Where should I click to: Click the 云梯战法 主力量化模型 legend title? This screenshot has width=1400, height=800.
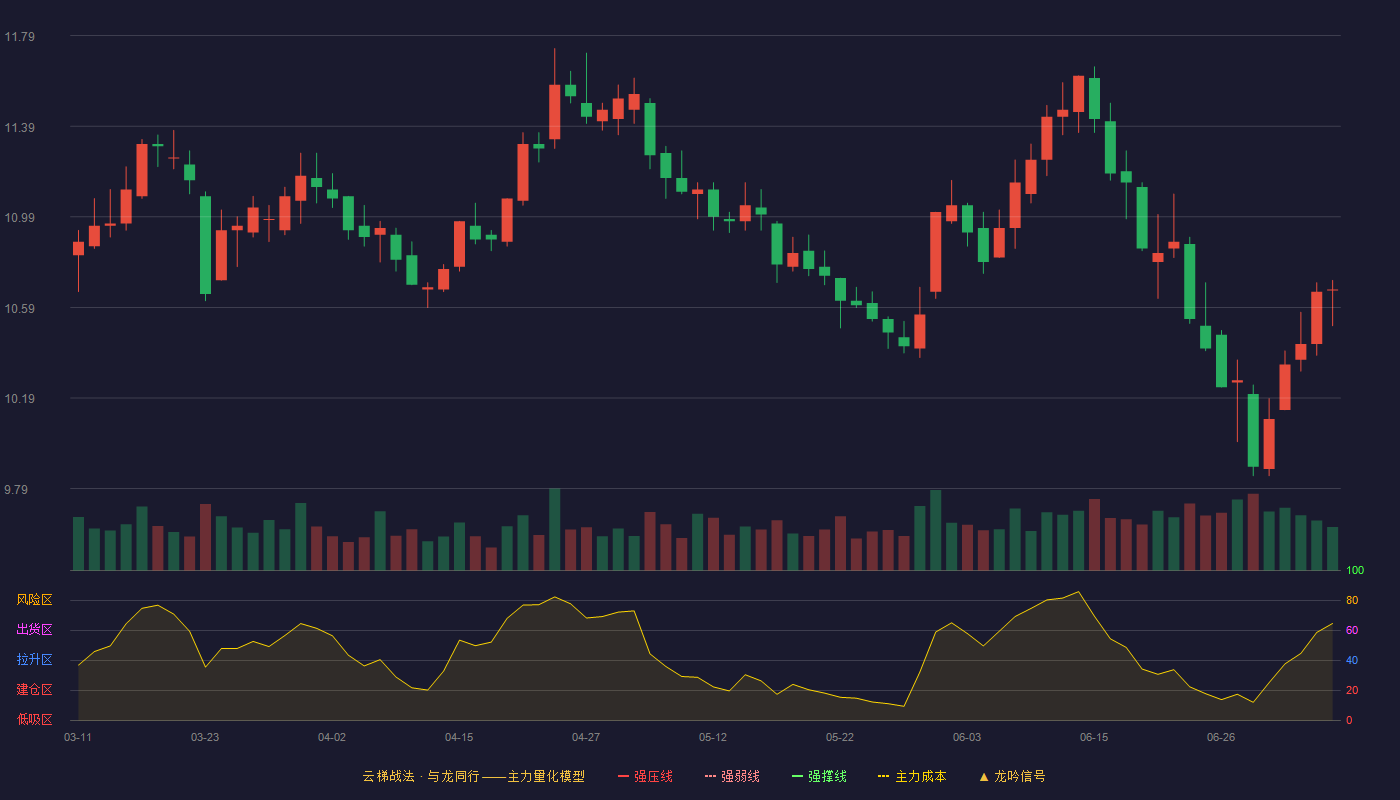pyautogui.click(x=473, y=776)
